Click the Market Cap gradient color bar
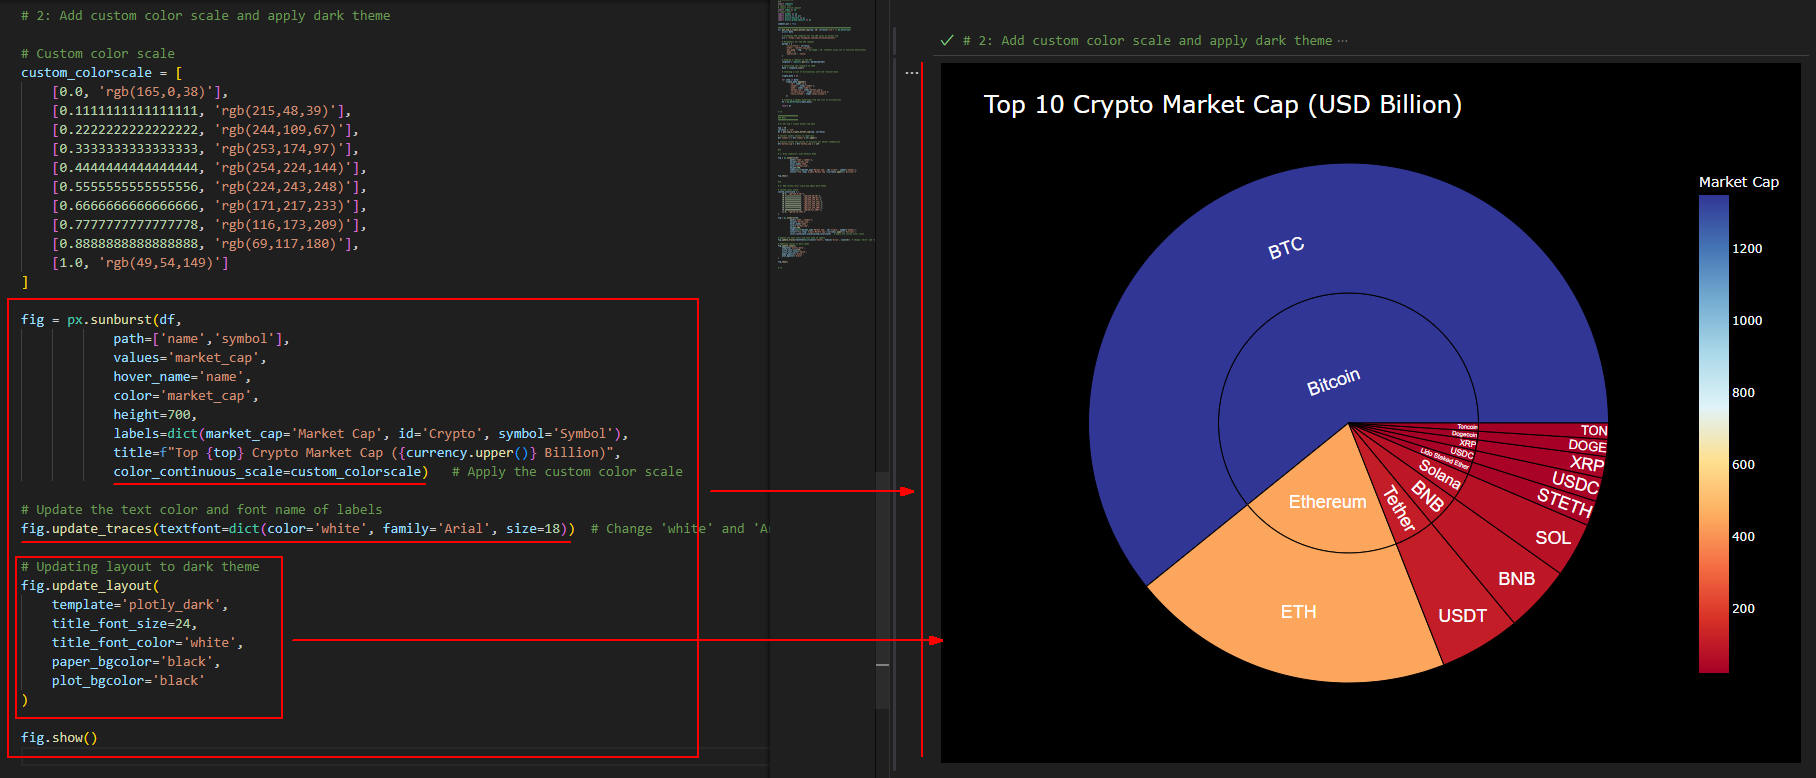This screenshot has height=778, width=1816. pyautogui.click(x=1713, y=434)
